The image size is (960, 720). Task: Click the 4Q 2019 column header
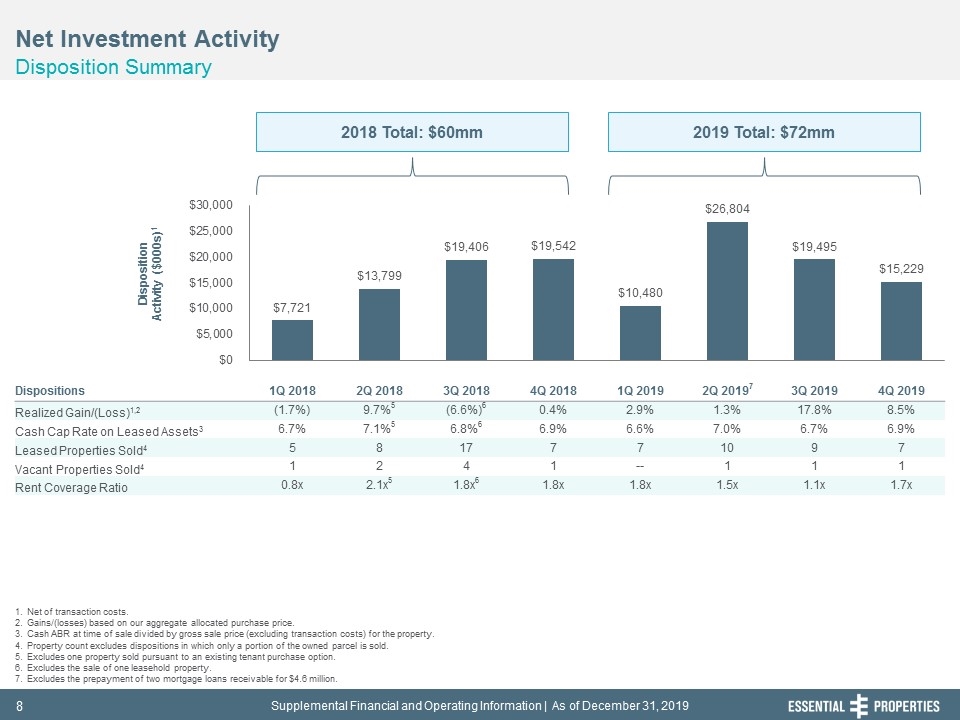(901, 391)
